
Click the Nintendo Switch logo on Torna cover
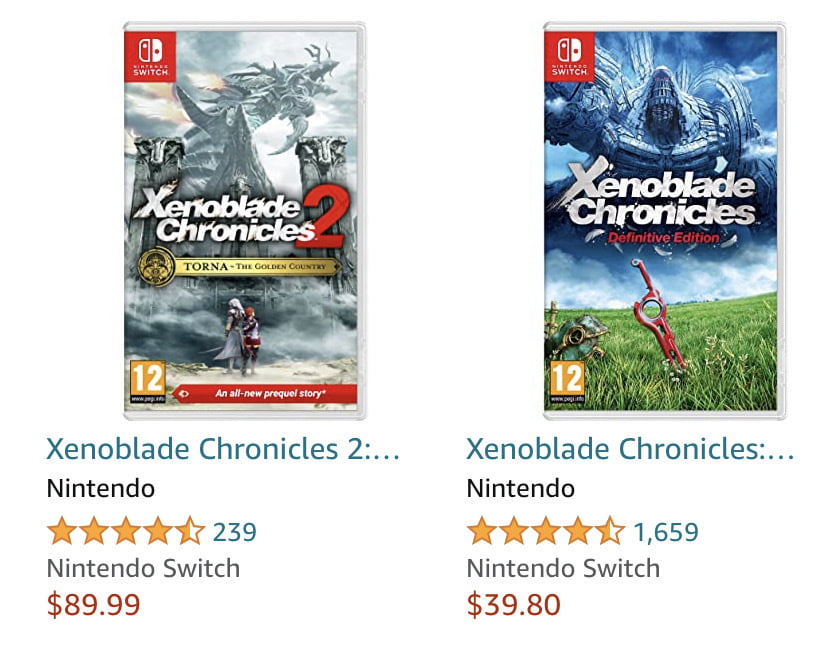[x=150, y=57]
